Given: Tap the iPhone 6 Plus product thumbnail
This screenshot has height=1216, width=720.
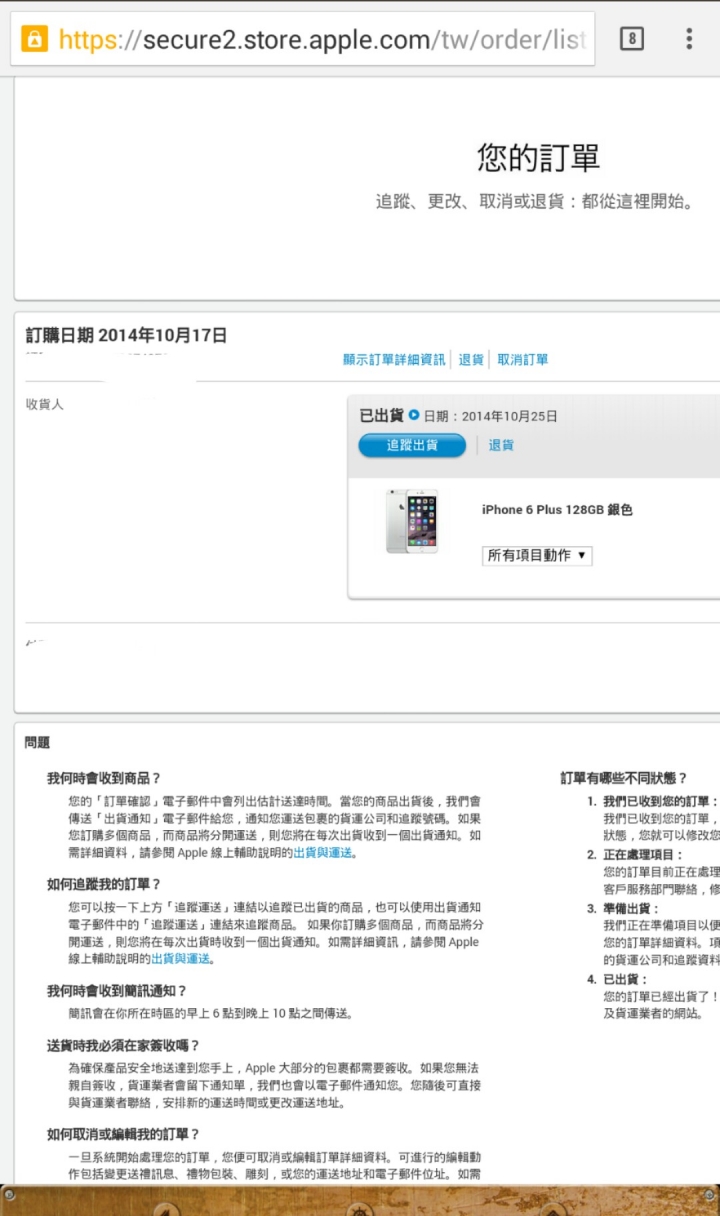Looking at the screenshot, I should (412, 521).
